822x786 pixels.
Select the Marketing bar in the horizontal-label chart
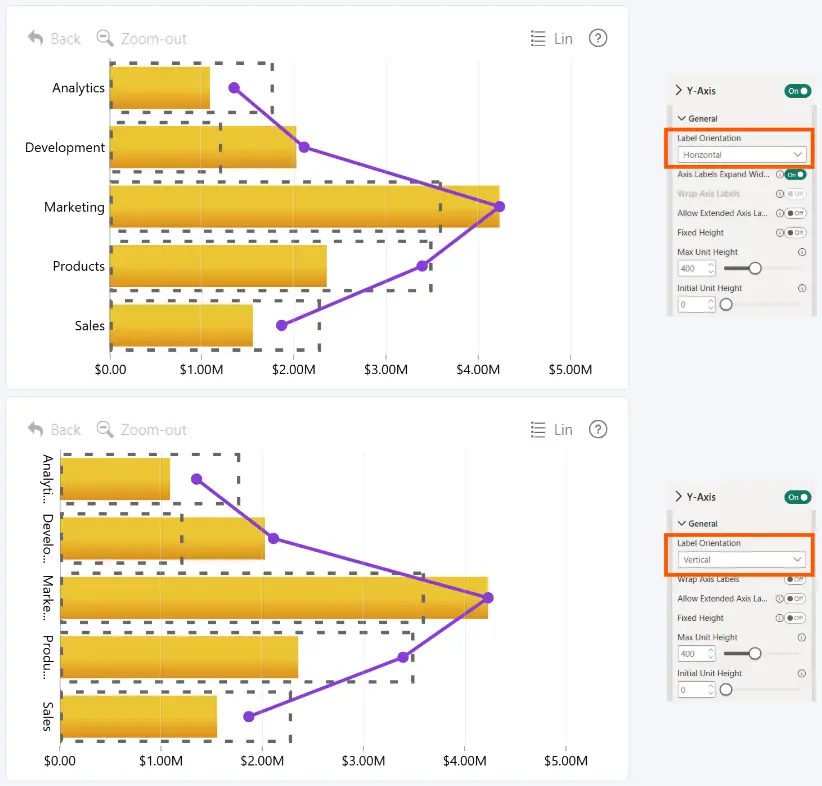pyautogui.click(x=305, y=207)
